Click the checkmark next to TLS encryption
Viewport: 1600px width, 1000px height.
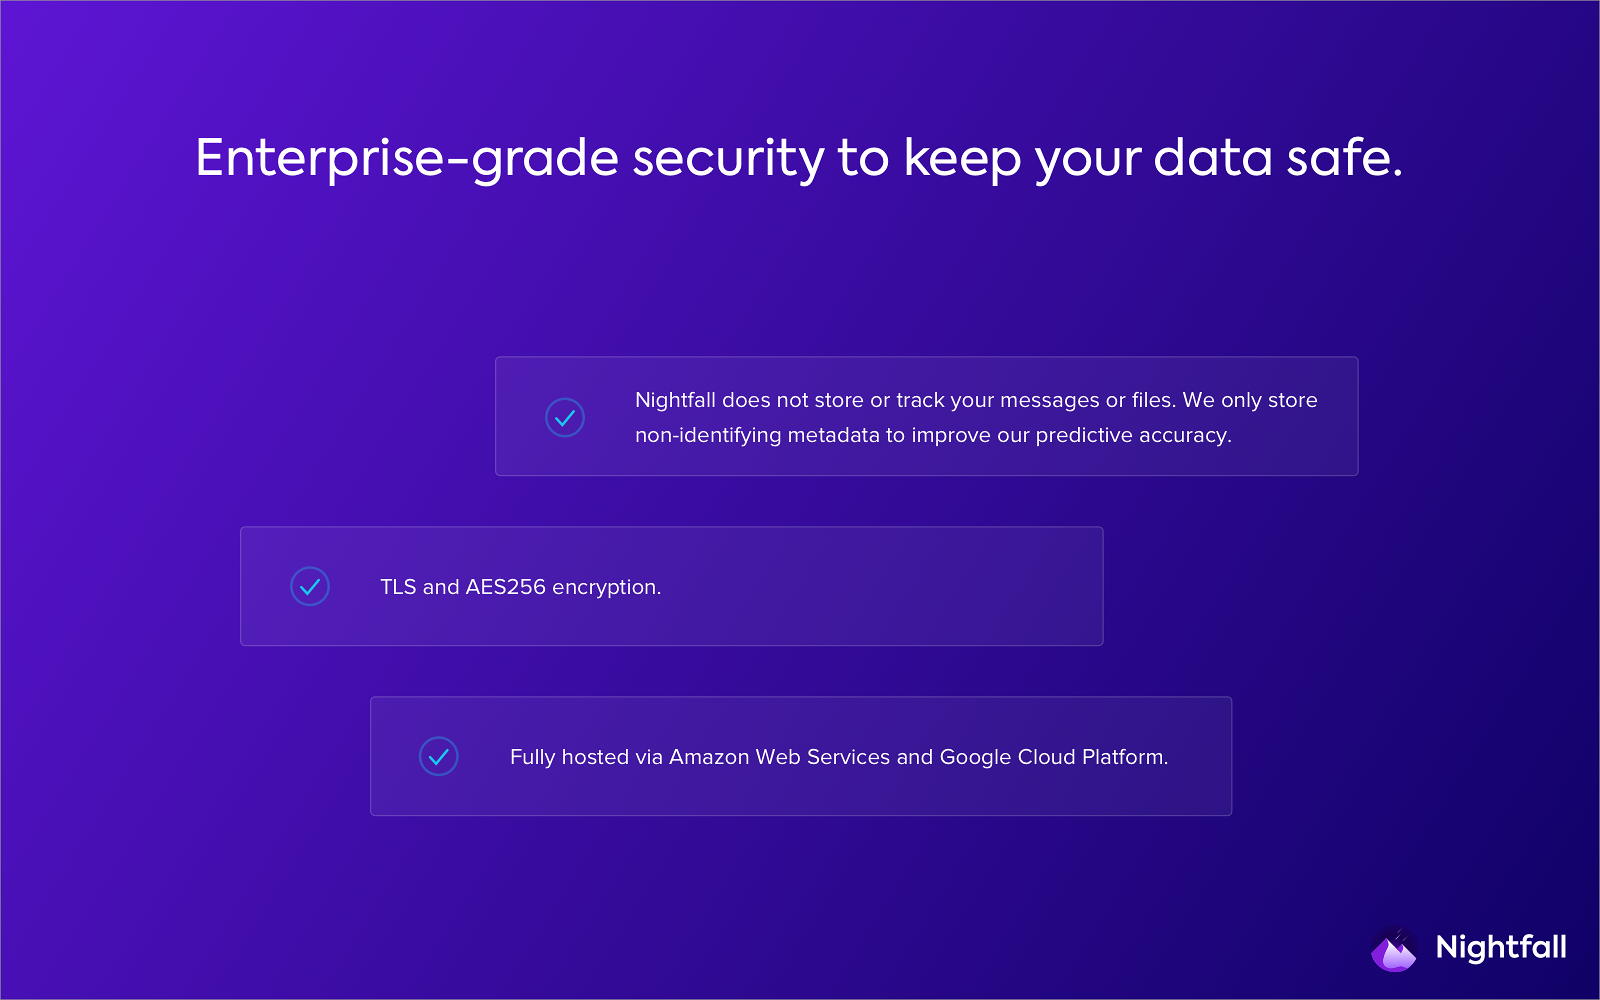pos(310,587)
